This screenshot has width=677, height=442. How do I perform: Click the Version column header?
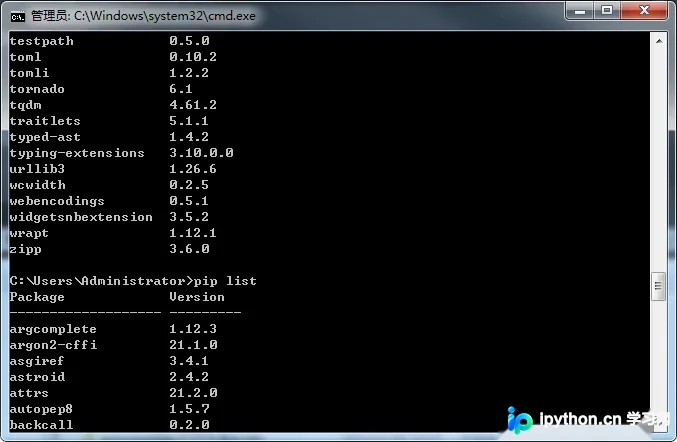click(197, 297)
